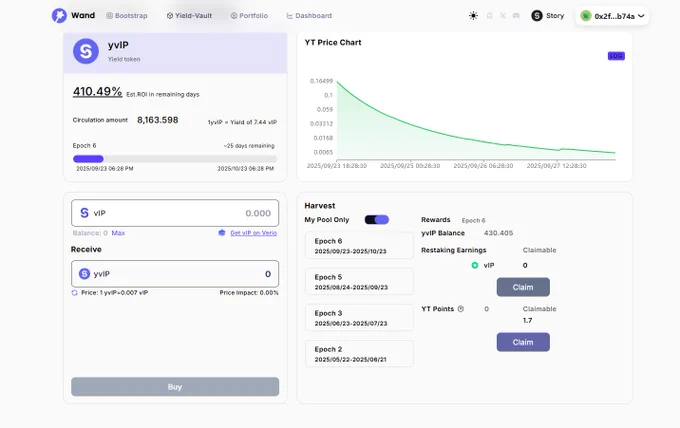Select Epoch 5 in Harvest list
Viewport: 680px width, 428px height.
[359, 281]
